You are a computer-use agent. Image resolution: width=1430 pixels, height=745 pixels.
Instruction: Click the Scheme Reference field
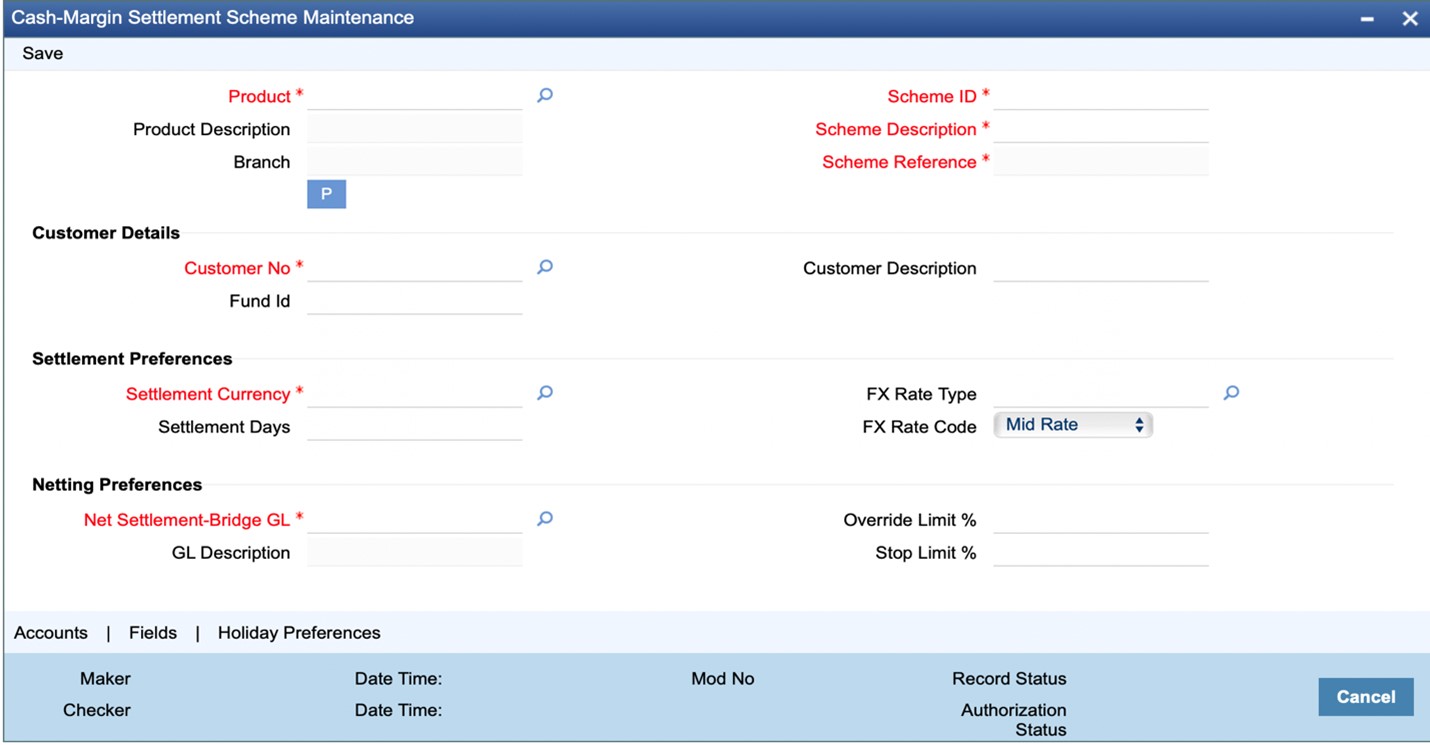1101,162
